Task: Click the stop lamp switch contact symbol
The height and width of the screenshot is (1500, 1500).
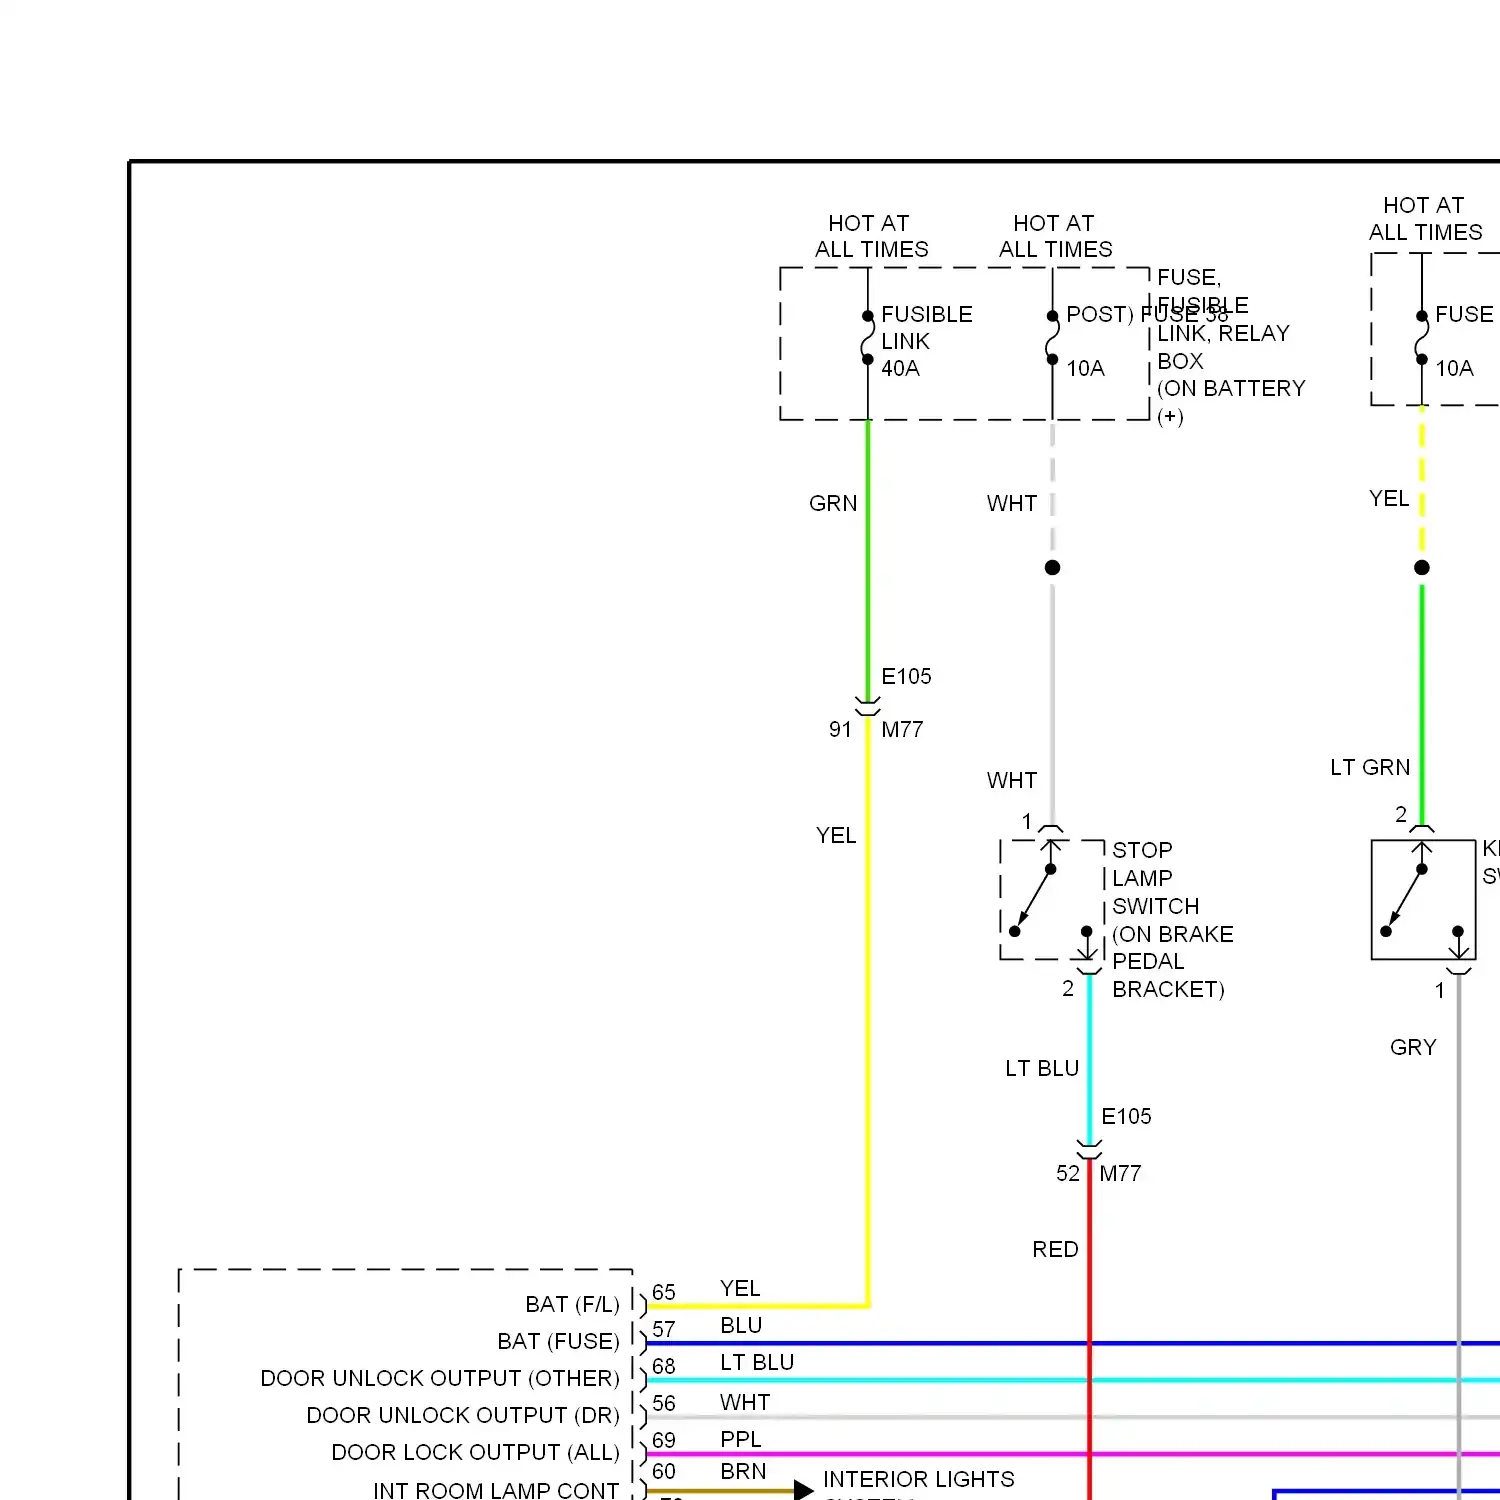Action: click(1052, 900)
